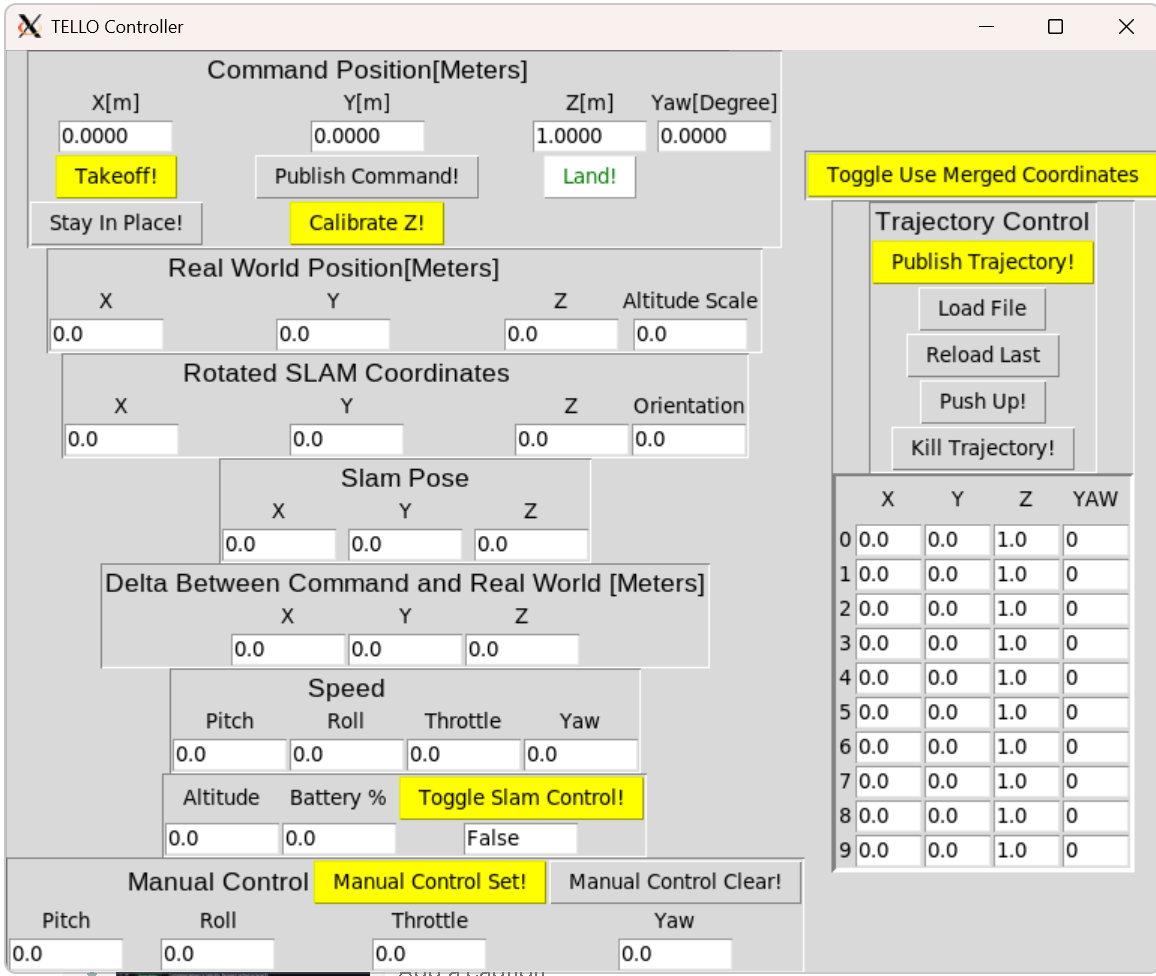The height and width of the screenshot is (976, 1156).
Task: Click trajectory row 8 Z field
Action: click(1026, 816)
